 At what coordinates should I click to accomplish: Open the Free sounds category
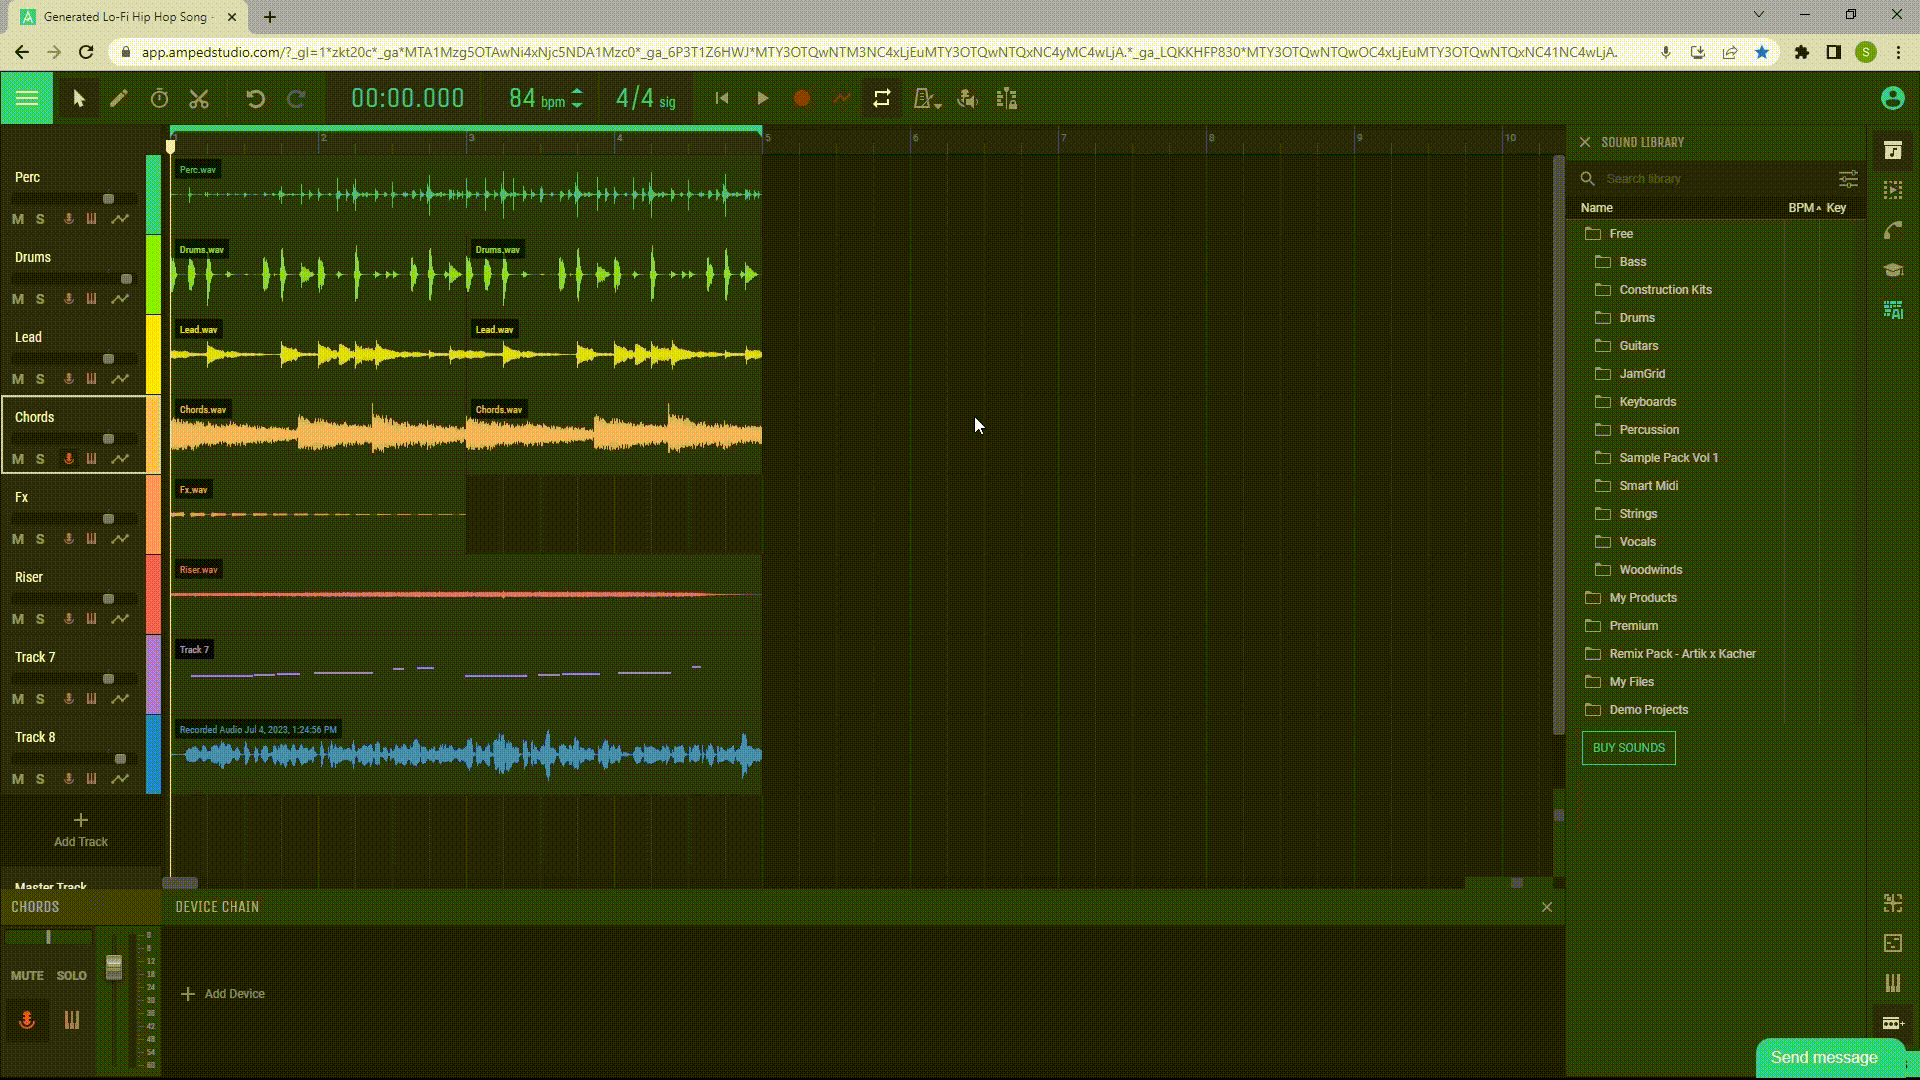tap(1621, 233)
